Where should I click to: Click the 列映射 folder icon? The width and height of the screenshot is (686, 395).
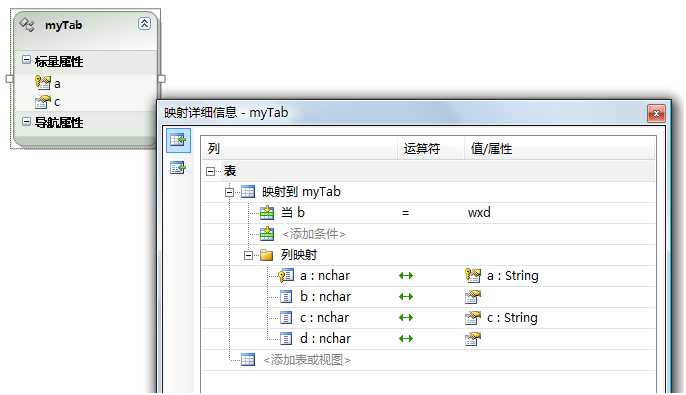[x=266, y=255]
